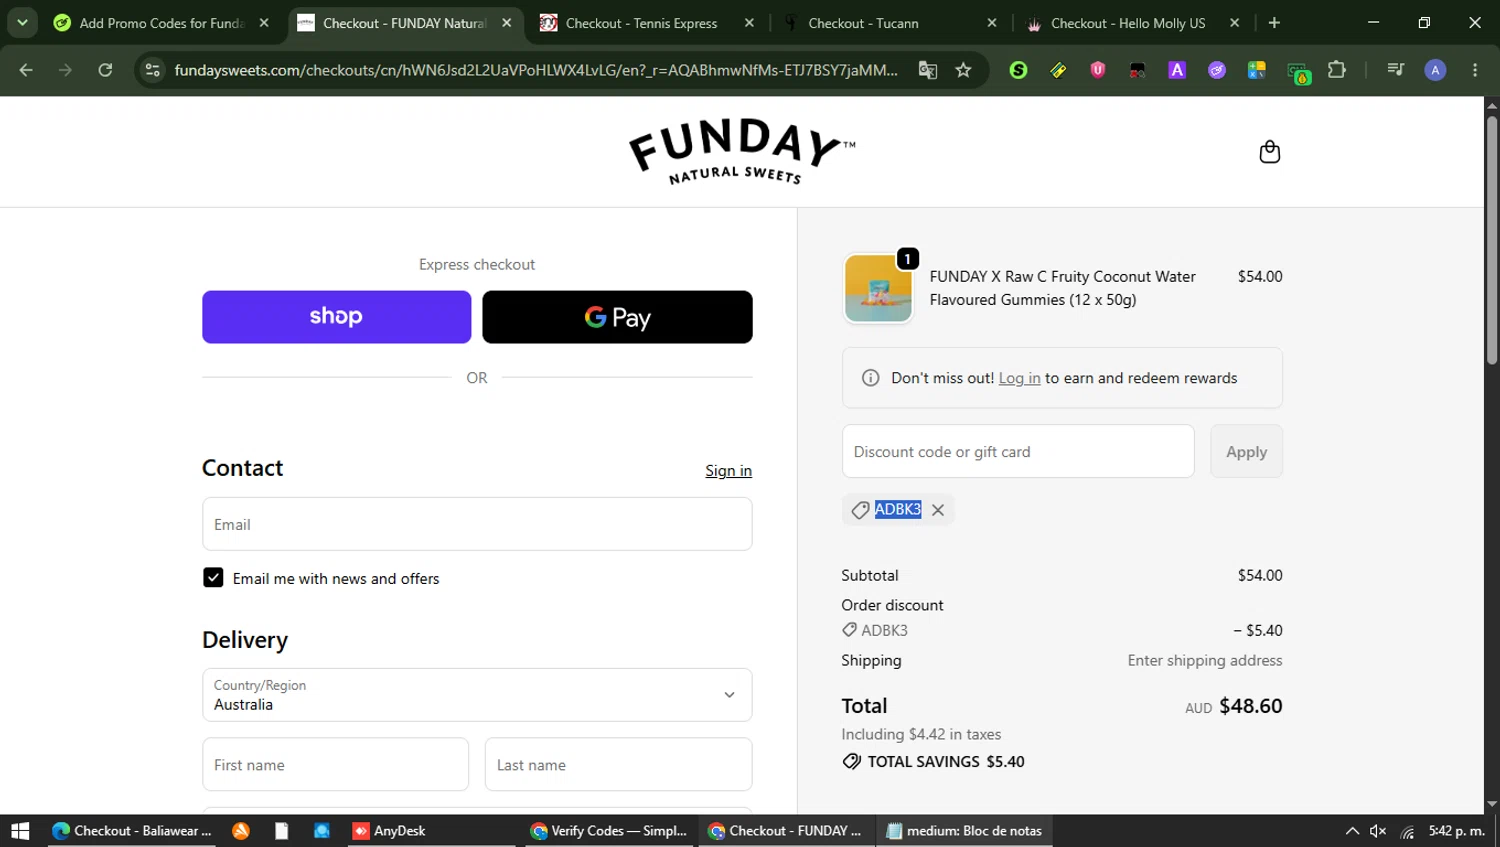Viewport: 1500px width, 847px height.
Task: Click the browser address bar URL
Action: 536,70
